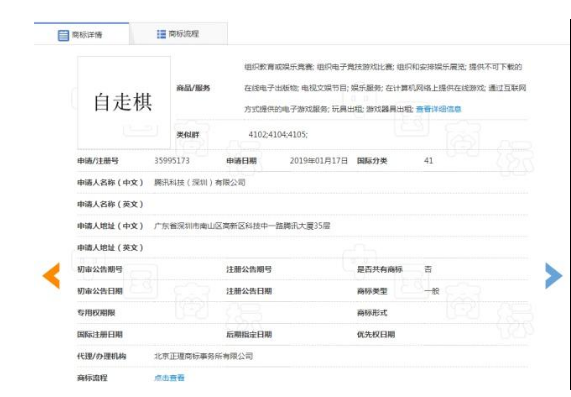Click the 注册公告日期 label
The width and height of the screenshot is (571, 397).
click(249, 291)
